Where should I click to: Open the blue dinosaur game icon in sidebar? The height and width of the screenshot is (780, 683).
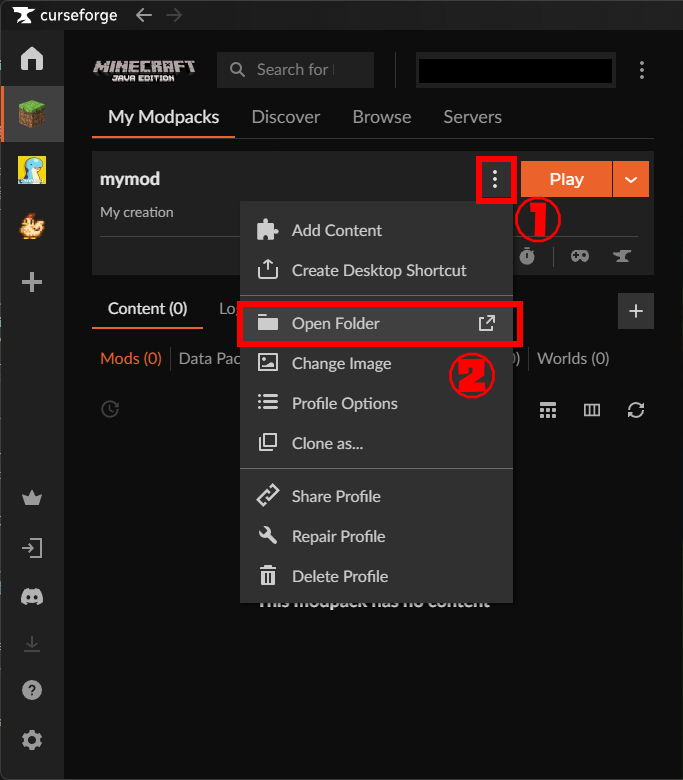pyautogui.click(x=32, y=170)
